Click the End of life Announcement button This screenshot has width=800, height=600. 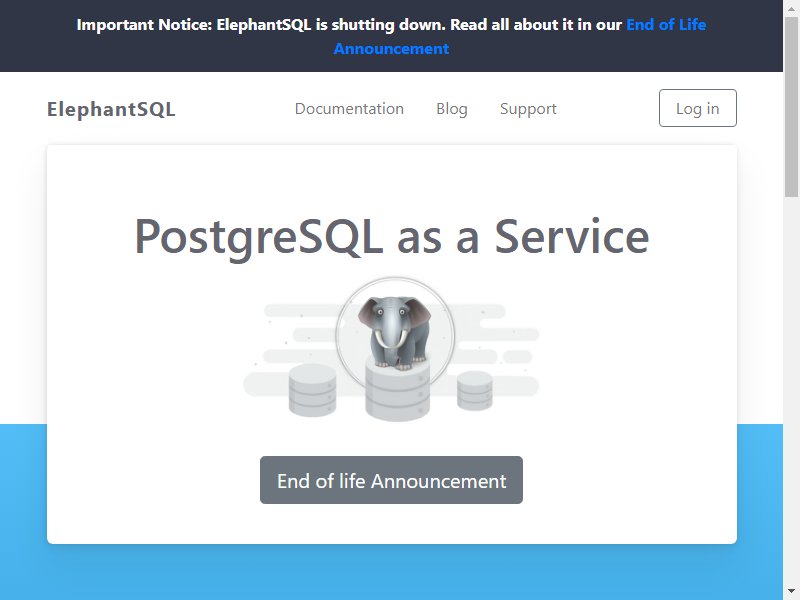[x=391, y=480]
